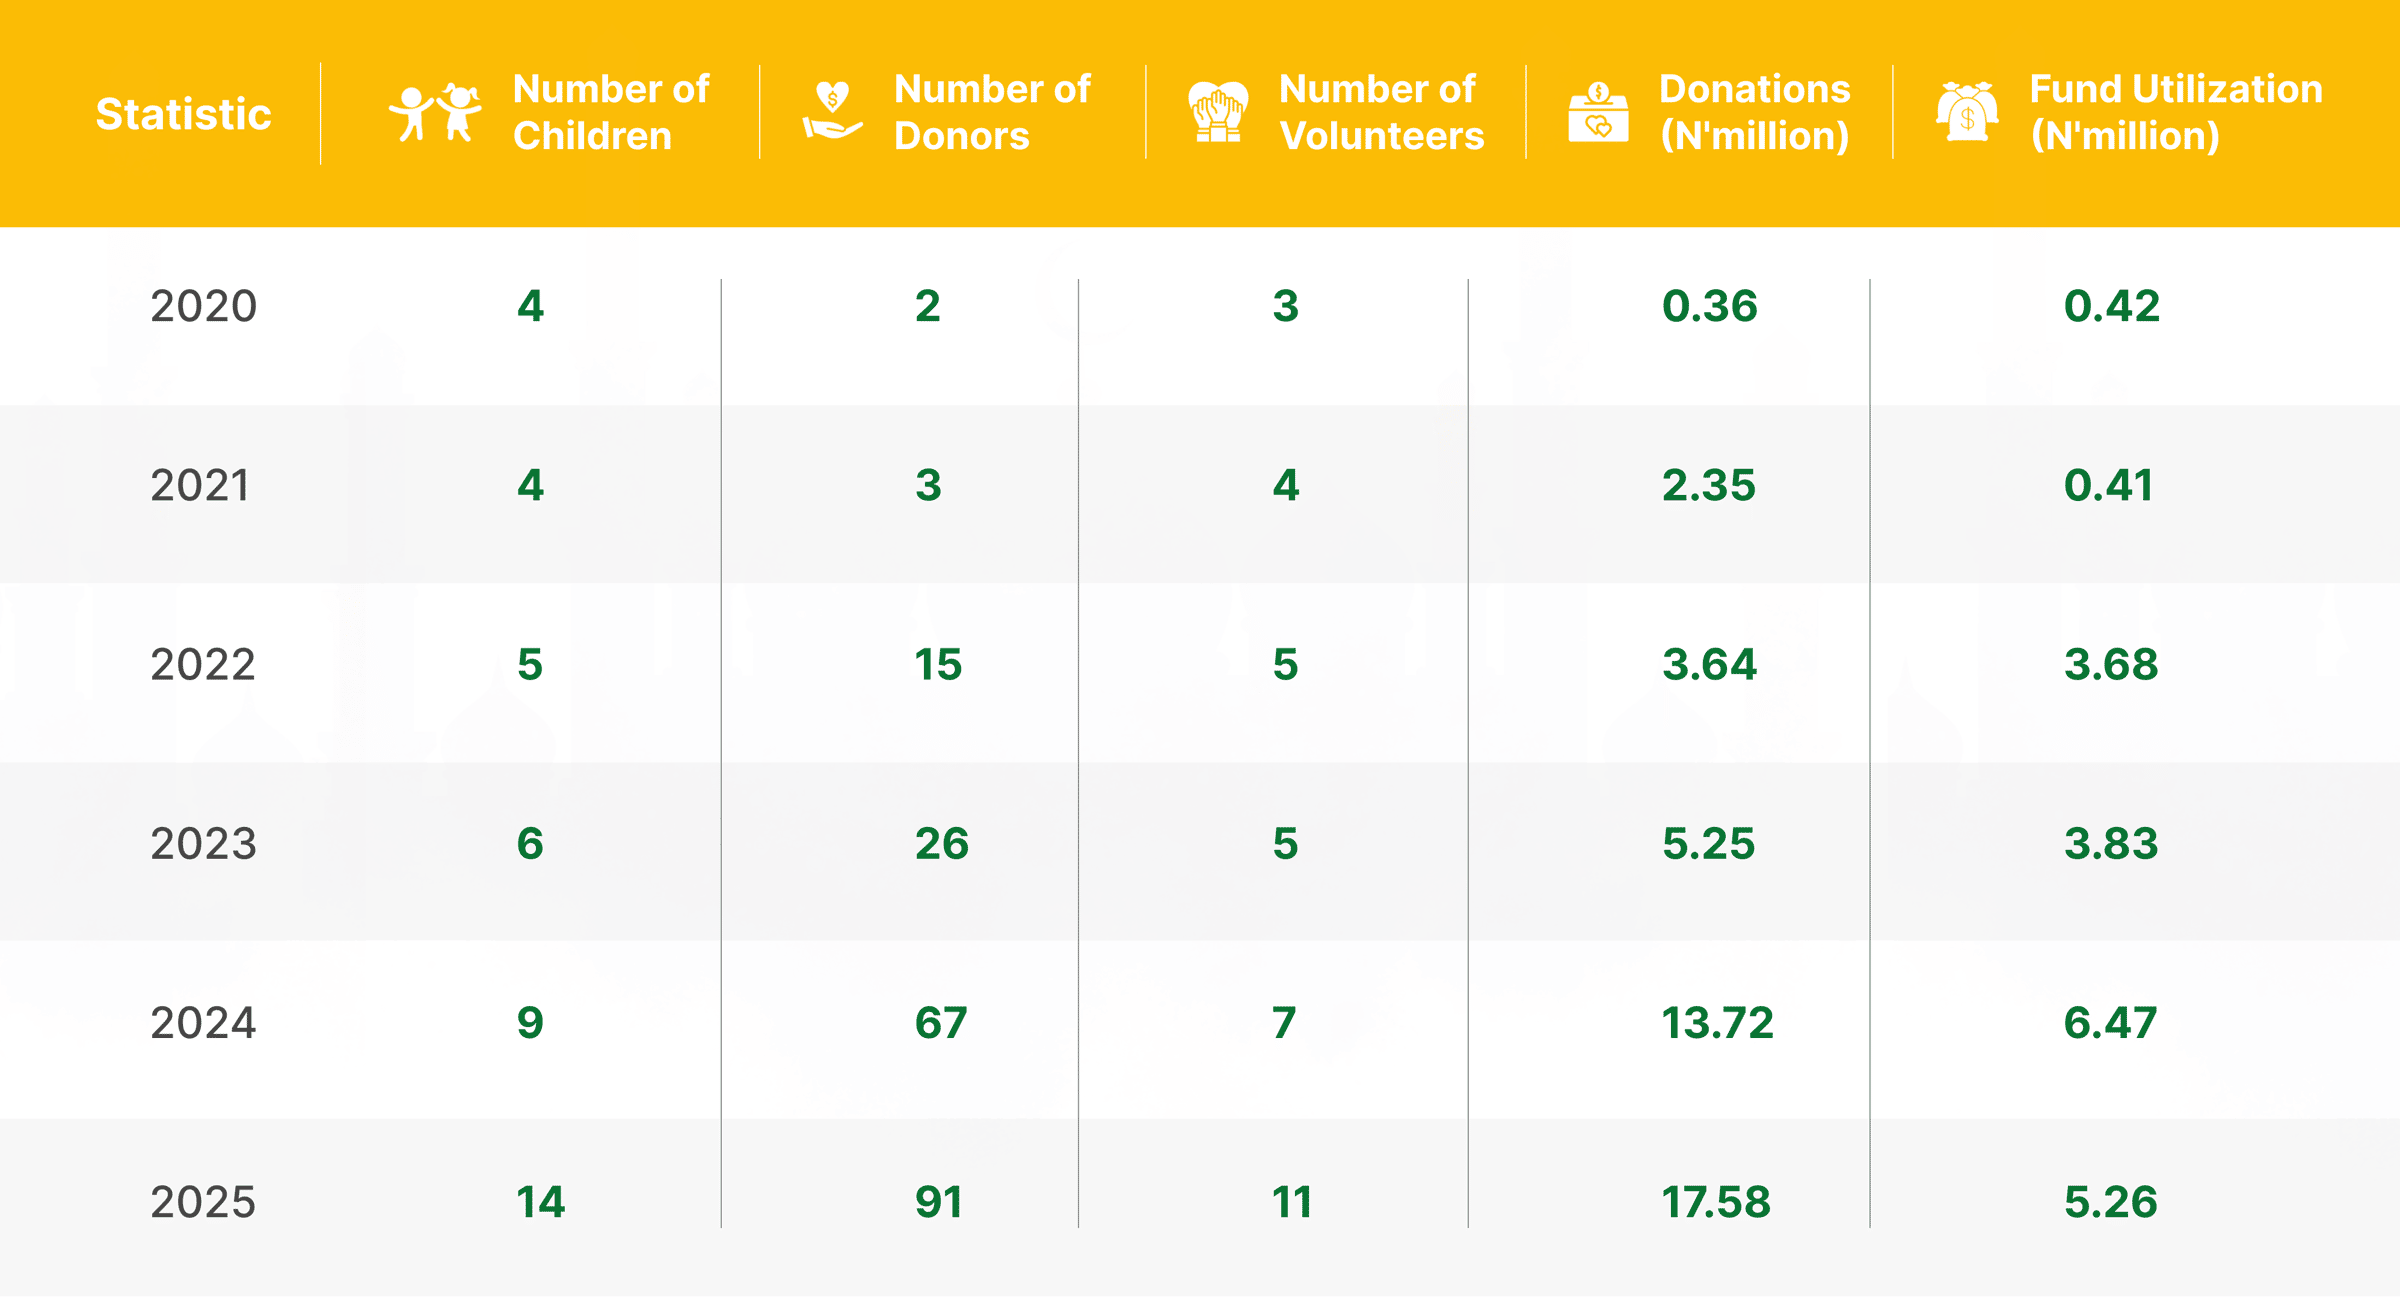Select the Statistic column header

pyautogui.click(x=183, y=114)
